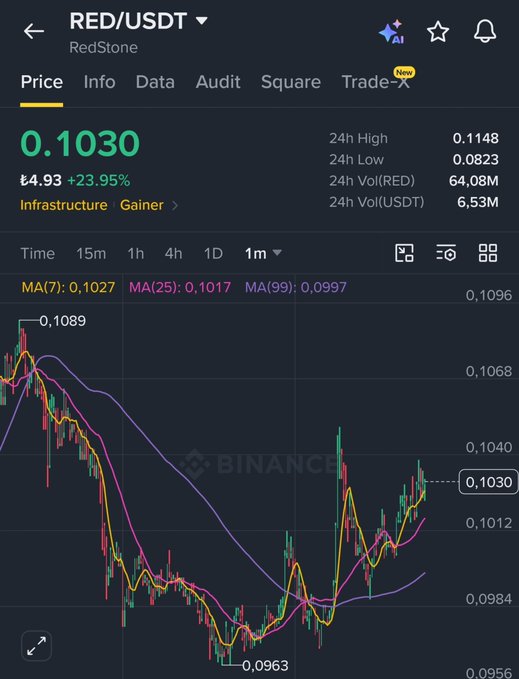Click the 0,1030 current price axis tag
519x679 pixels.
(x=488, y=482)
